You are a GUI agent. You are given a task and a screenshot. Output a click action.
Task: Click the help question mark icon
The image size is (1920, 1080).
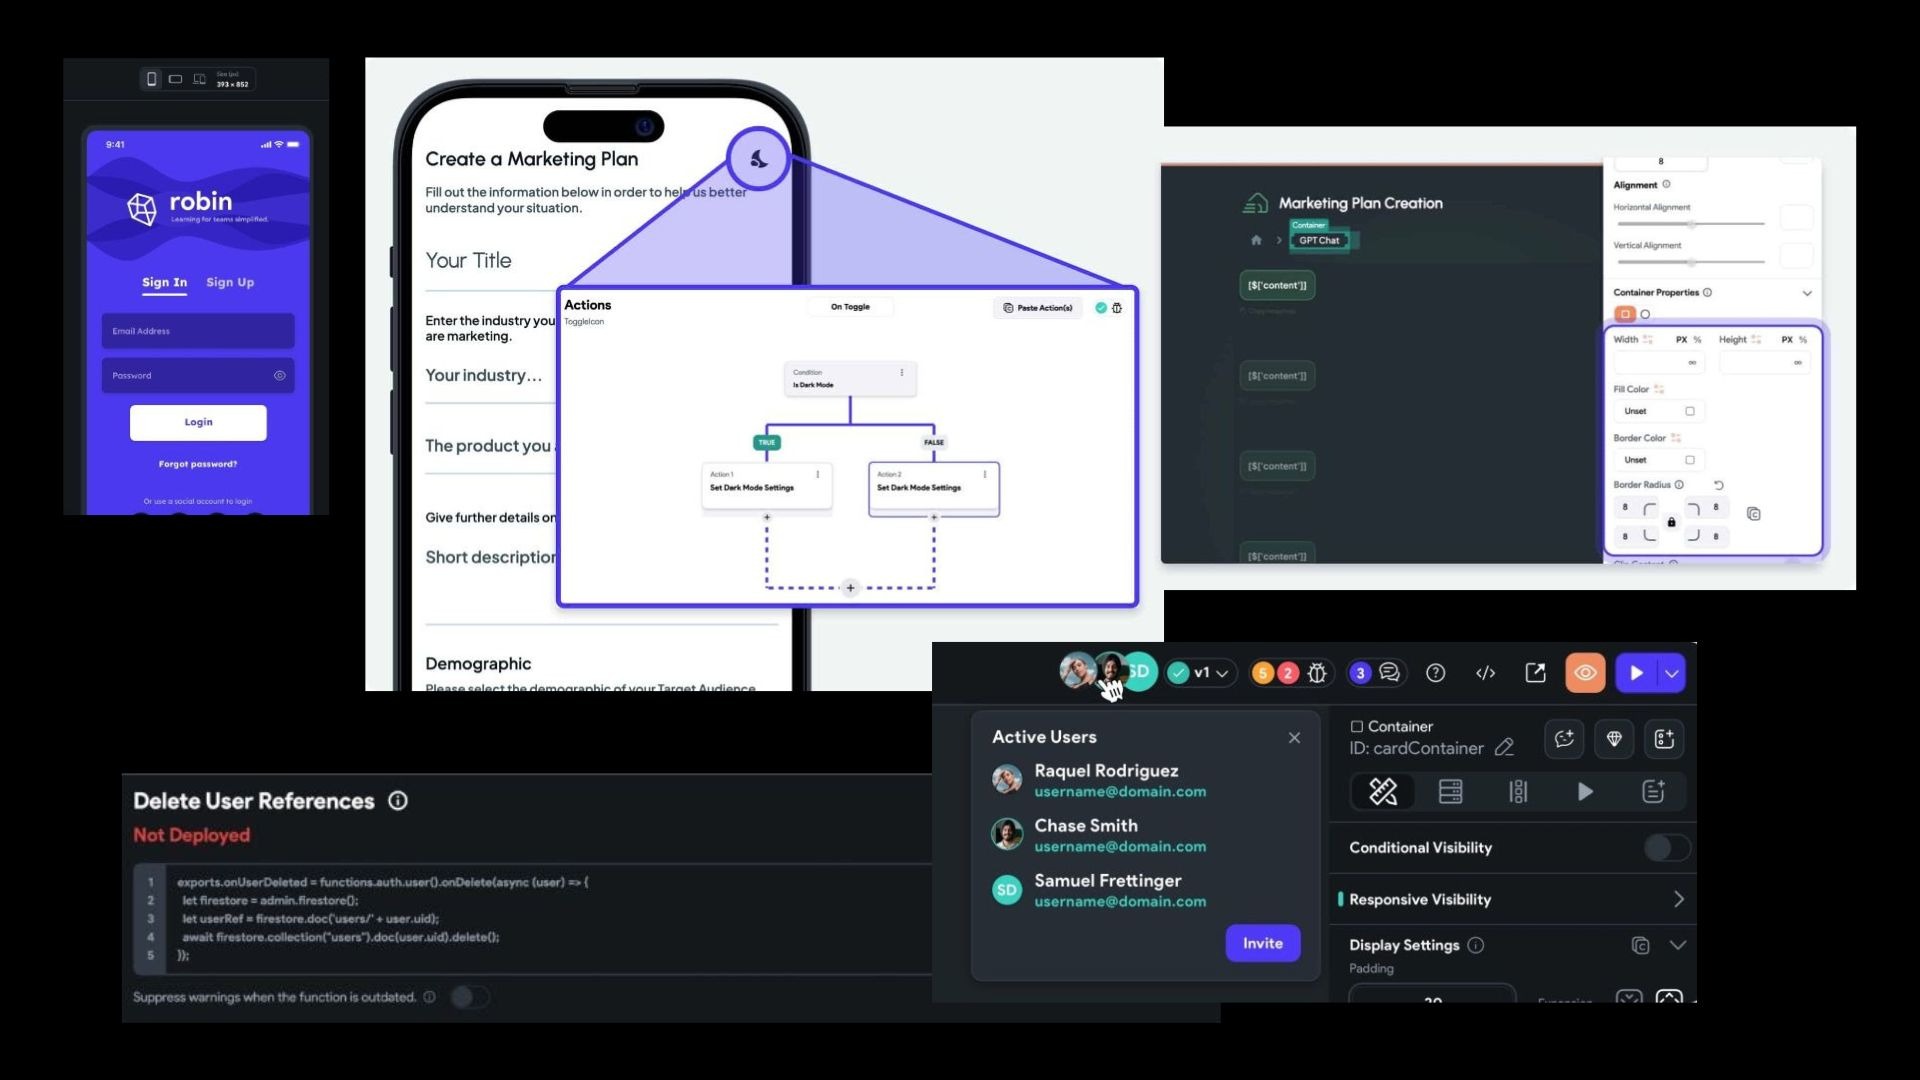click(1437, 673)
